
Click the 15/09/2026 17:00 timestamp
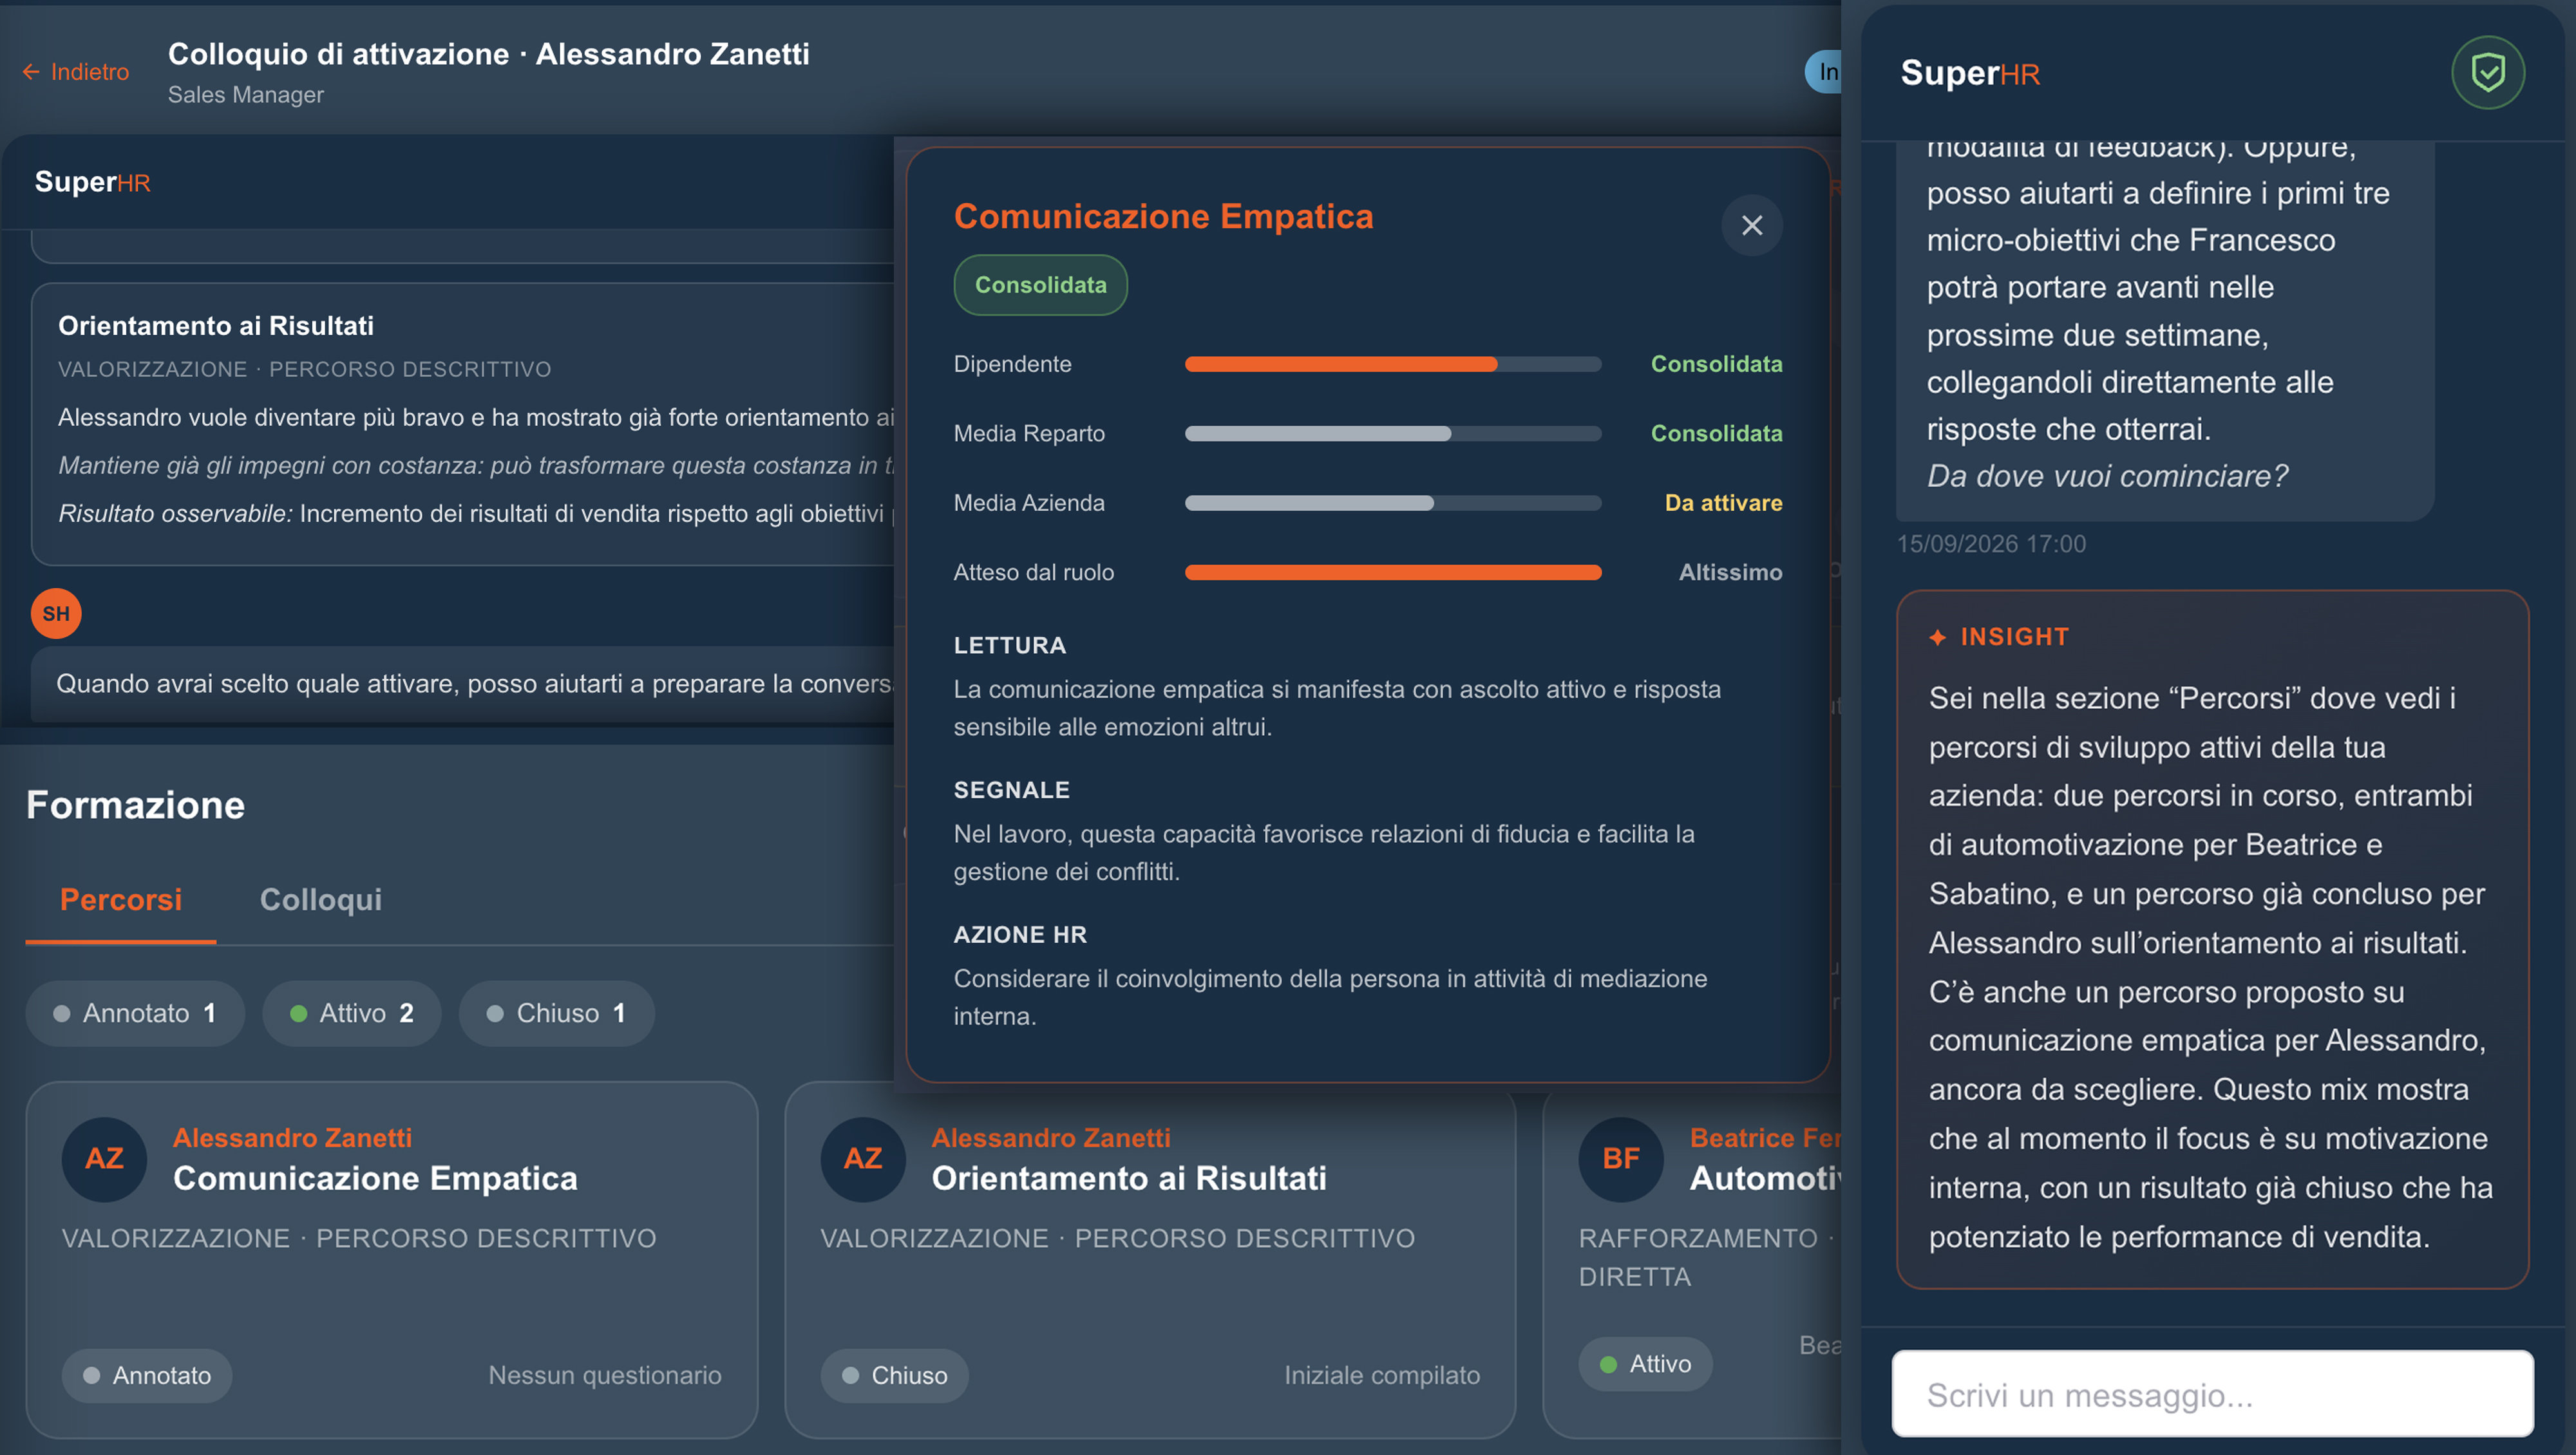tap(1991, 544)
